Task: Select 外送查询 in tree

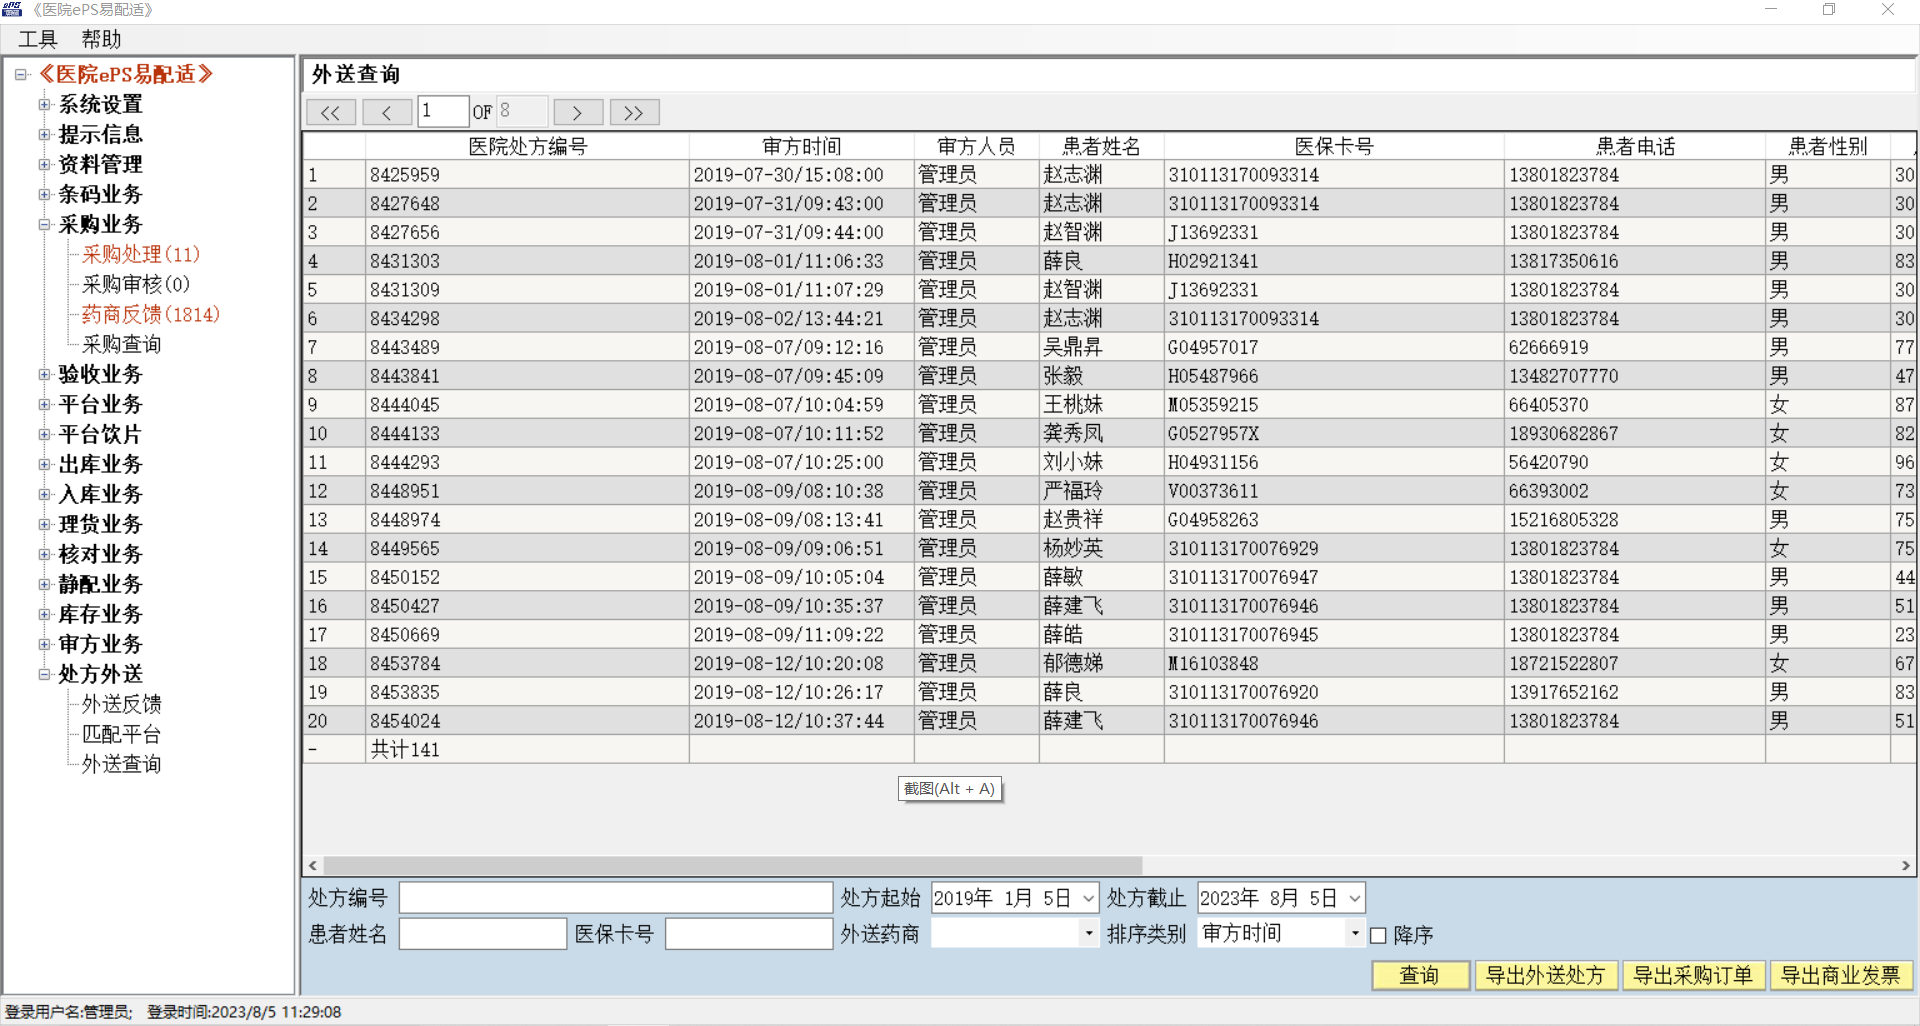Action: point(121,764)
